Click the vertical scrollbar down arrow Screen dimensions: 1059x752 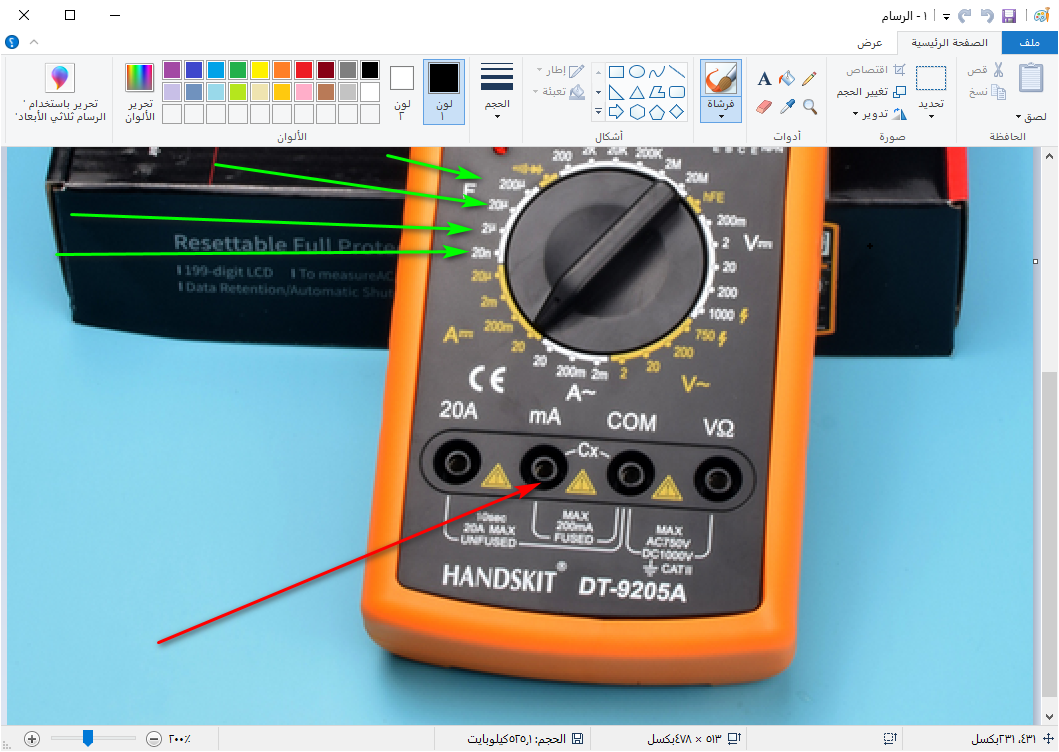1049,717
